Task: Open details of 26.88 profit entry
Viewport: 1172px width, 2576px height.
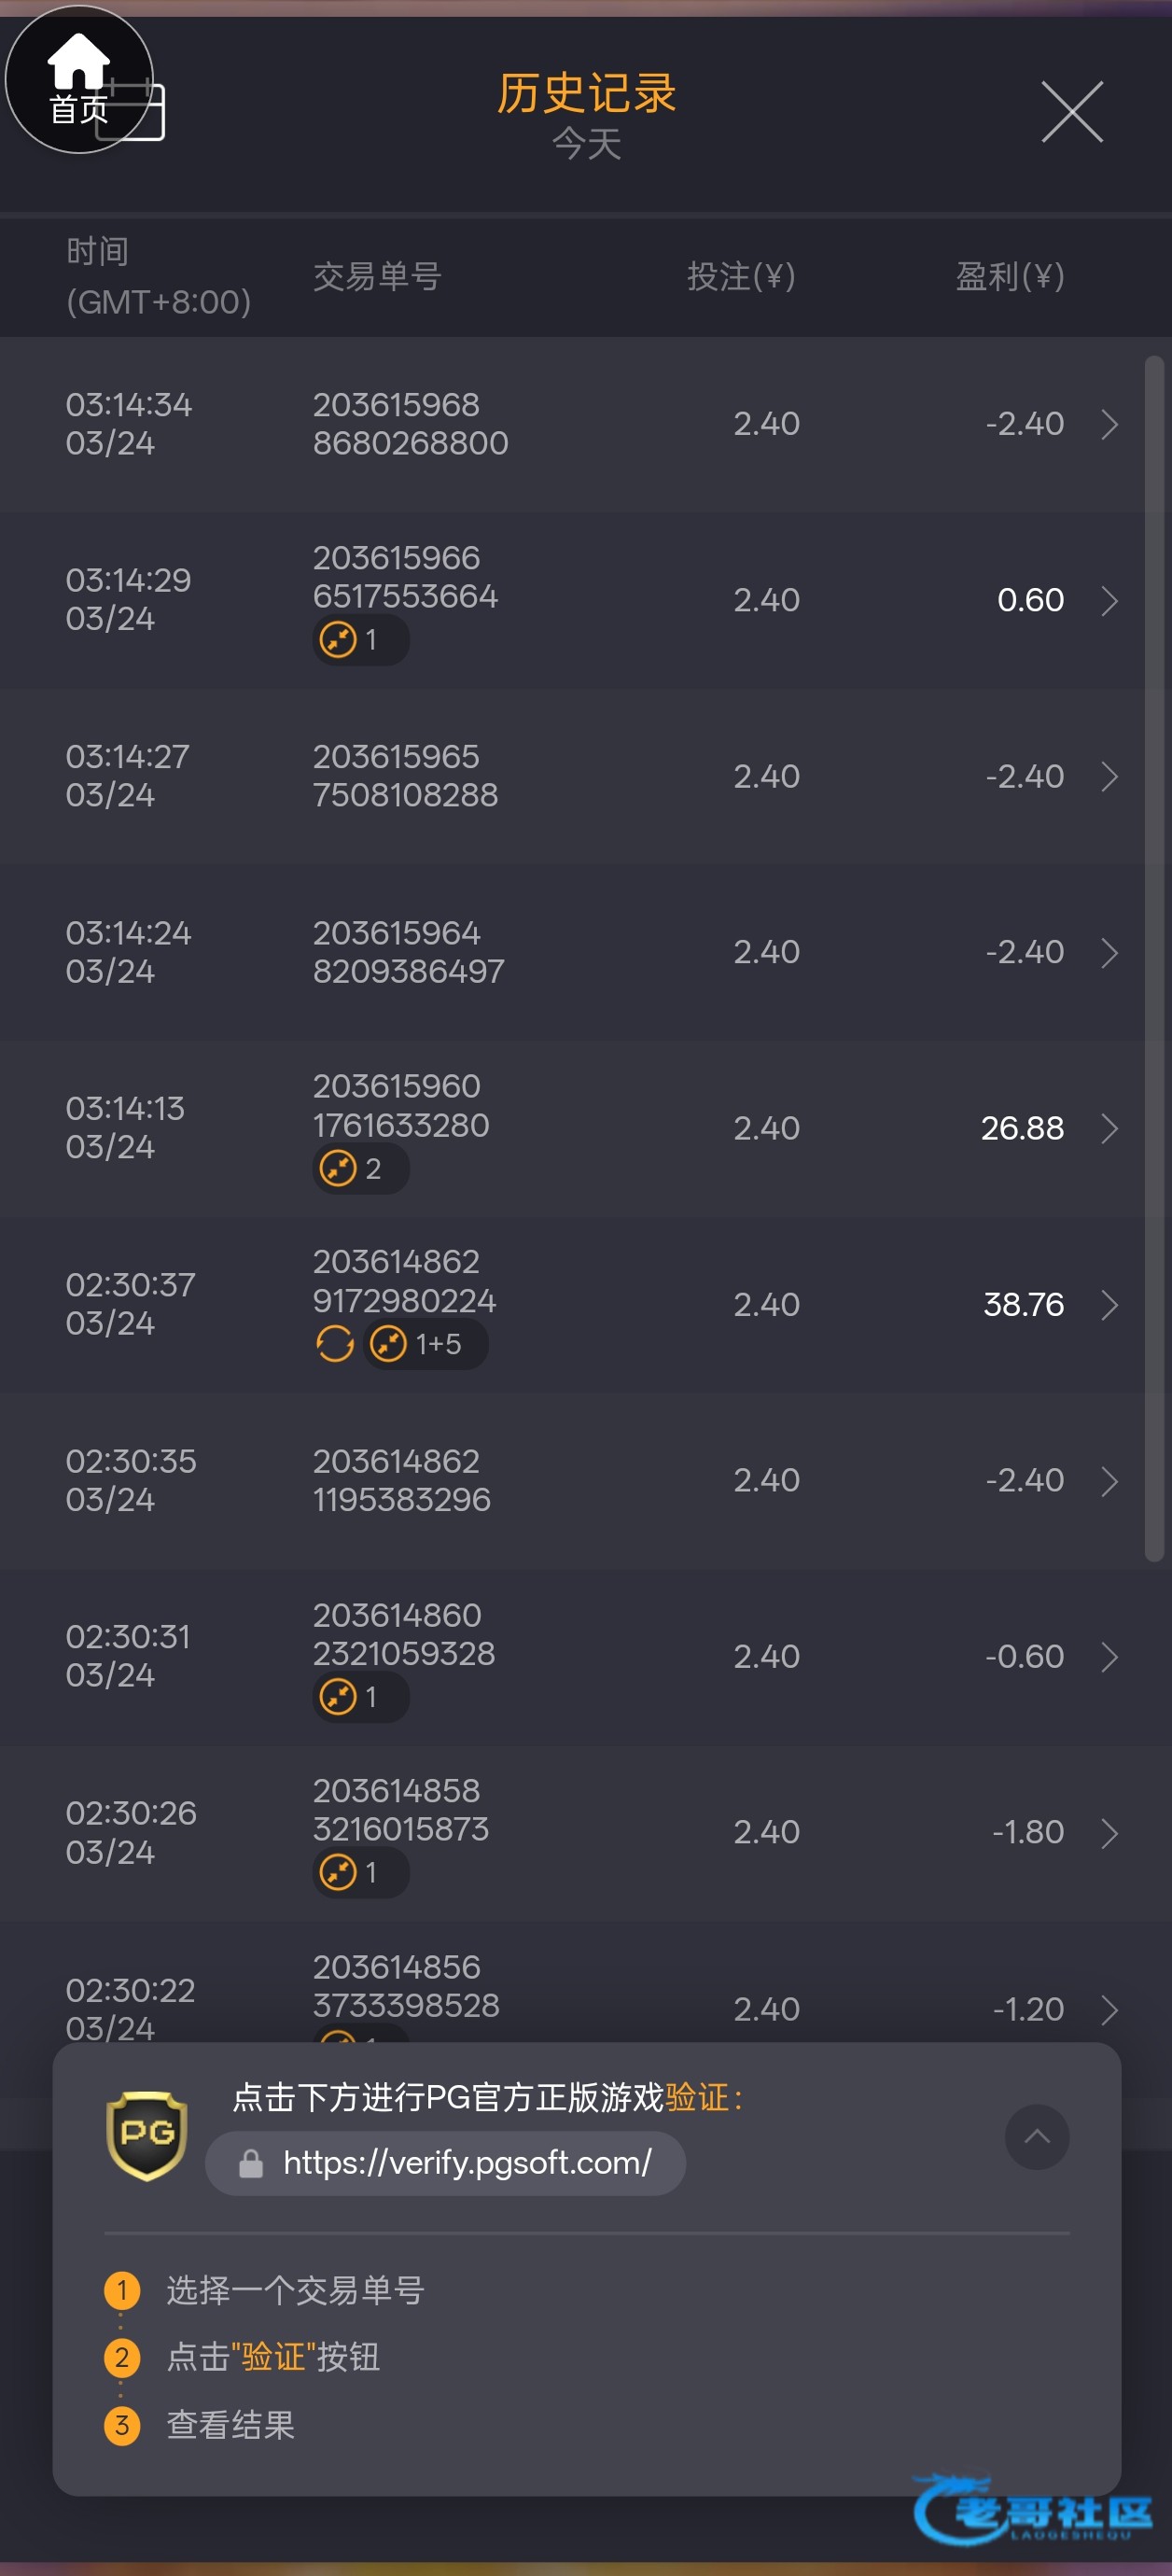Action: point(1108,1128)
